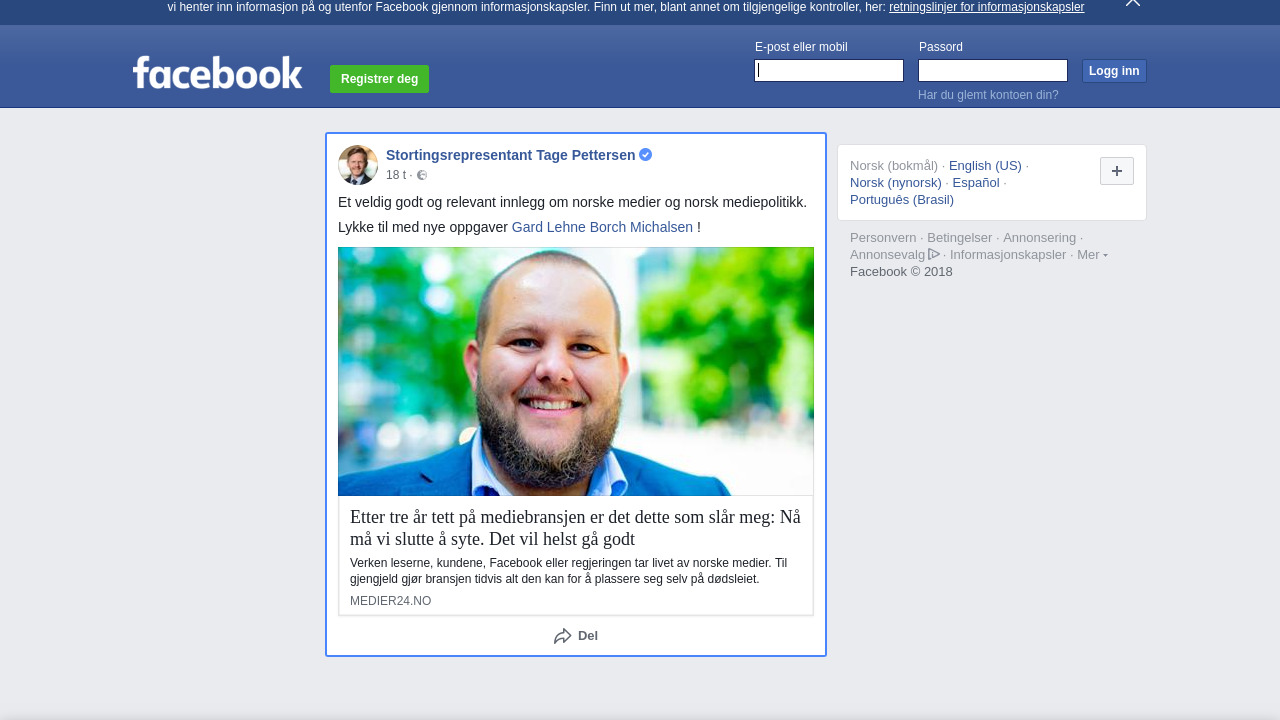Open the retningslinjer for informasjonskapsler link
The image size is (1280, 720).
986,7
